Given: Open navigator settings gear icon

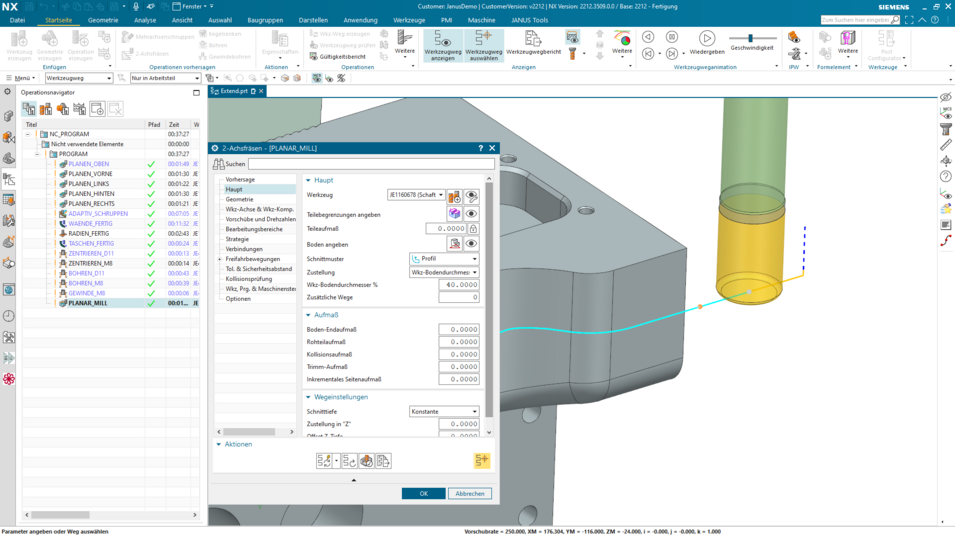Looking at the screenshot, I should point(7,92).
